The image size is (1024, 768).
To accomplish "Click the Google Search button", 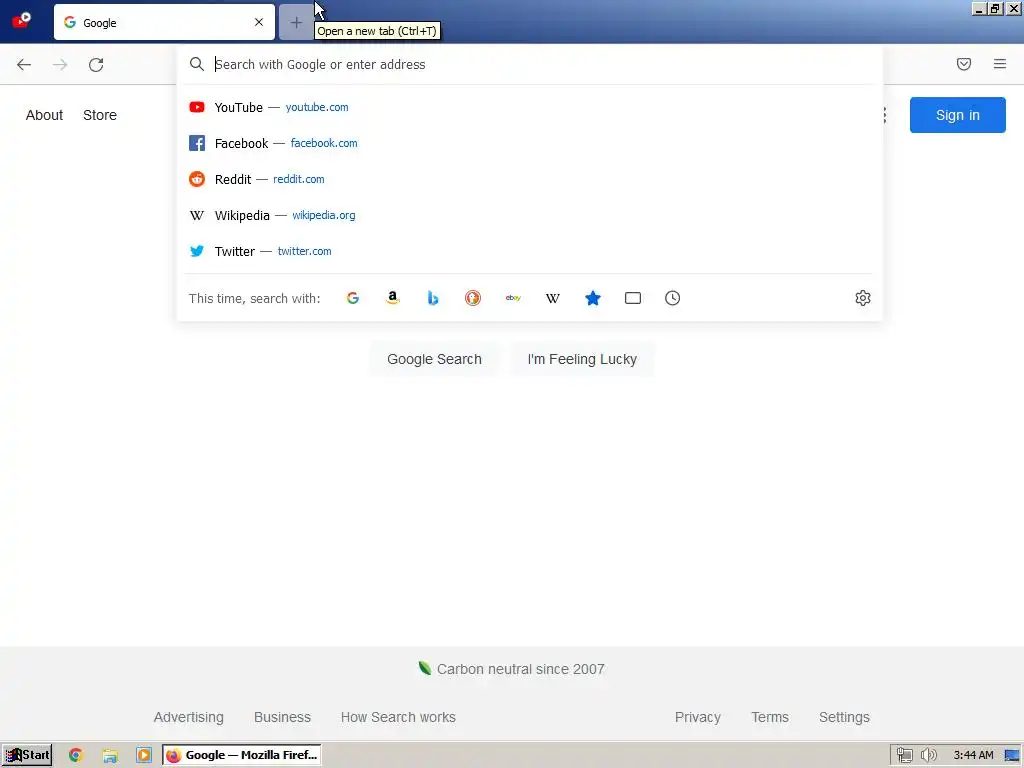I will pos(434,359).
